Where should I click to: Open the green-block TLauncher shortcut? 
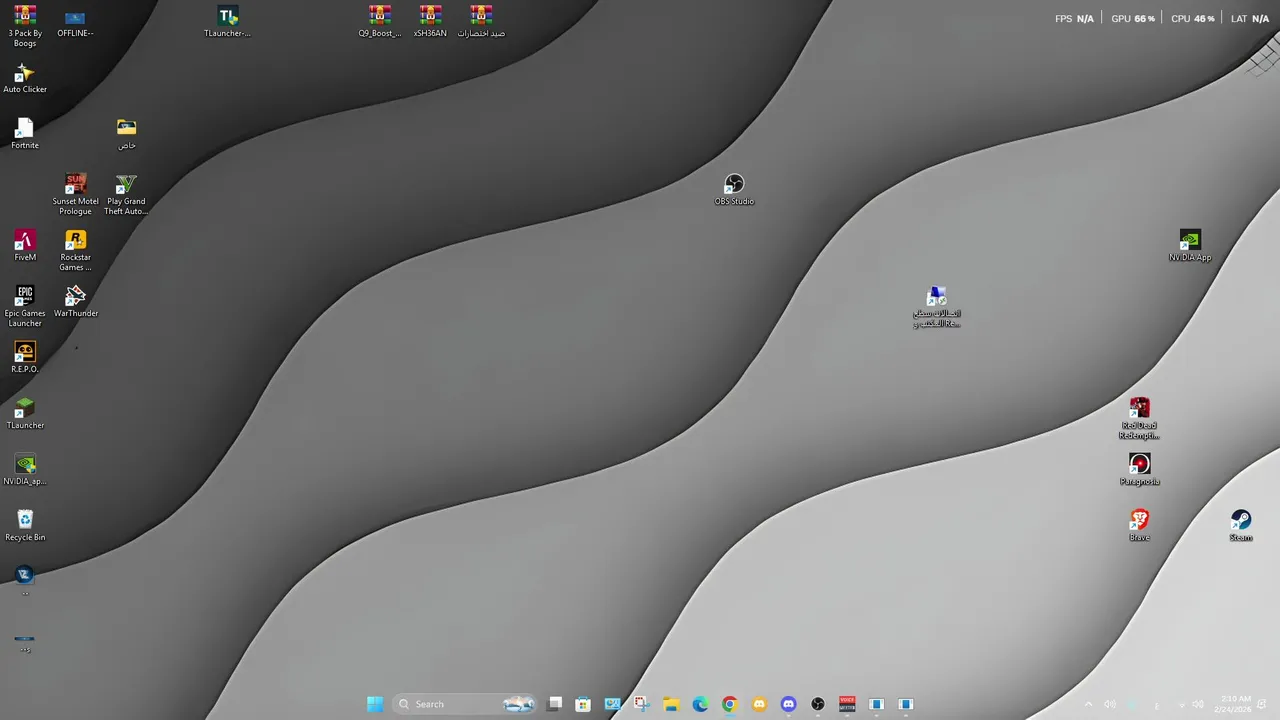tap(25, 414)
